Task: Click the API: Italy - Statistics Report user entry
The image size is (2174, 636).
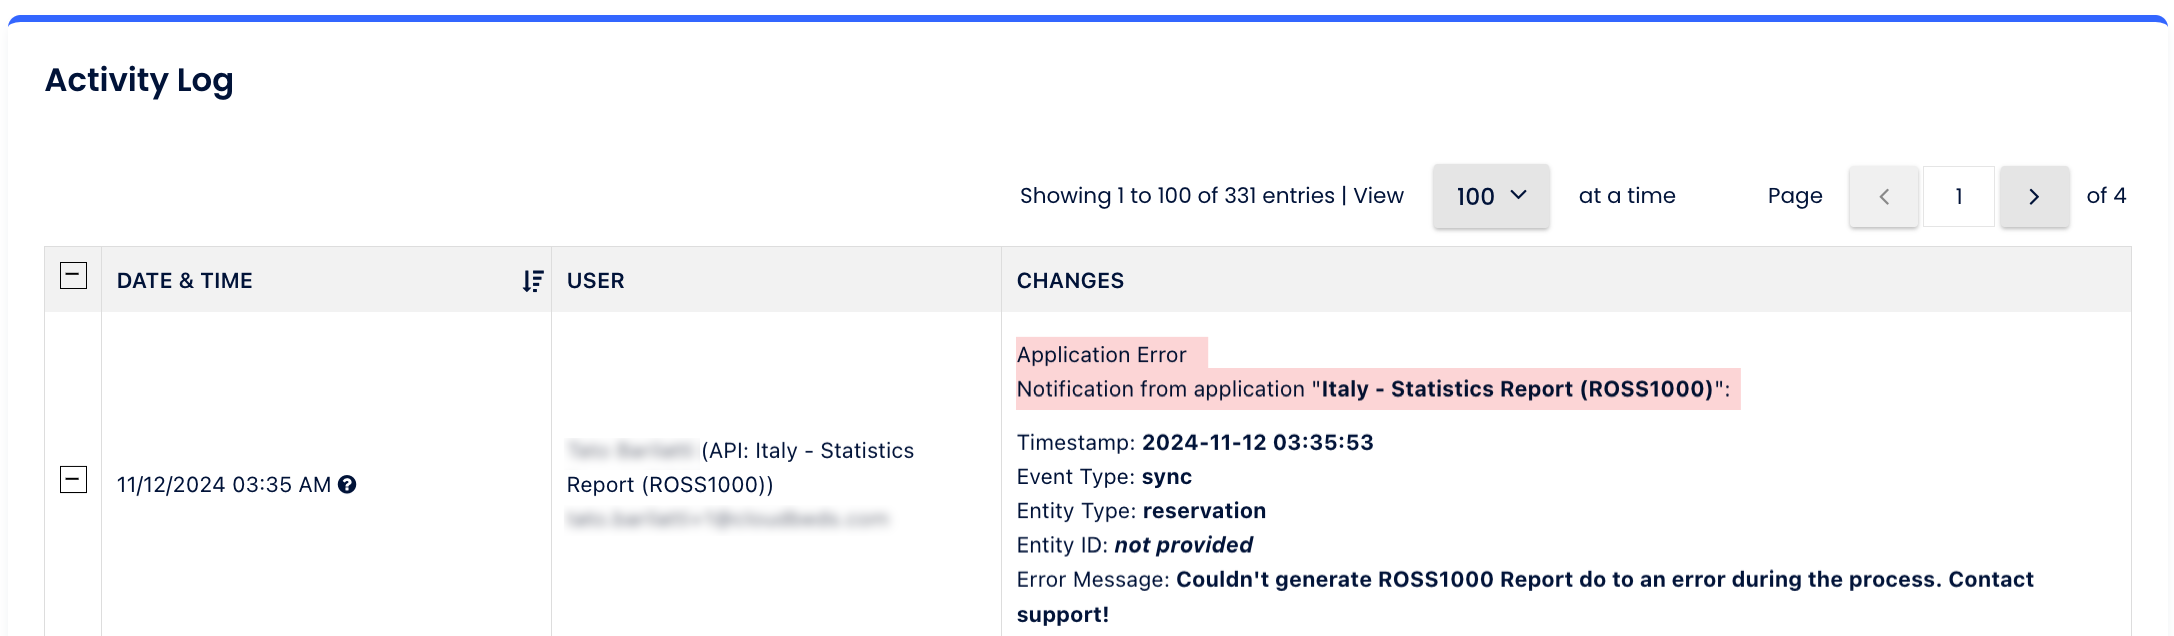Action: tap(740, 468)
